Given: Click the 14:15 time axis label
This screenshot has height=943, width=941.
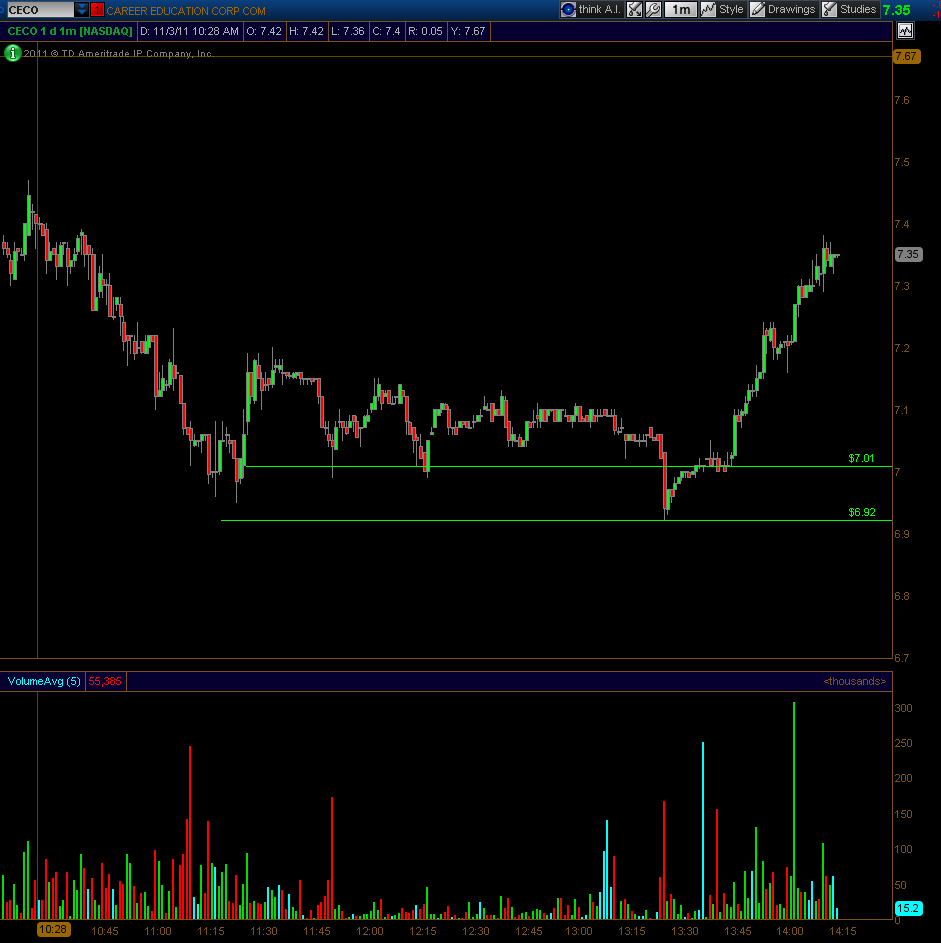Looking at the screenshot, I should tap(843, 931).
